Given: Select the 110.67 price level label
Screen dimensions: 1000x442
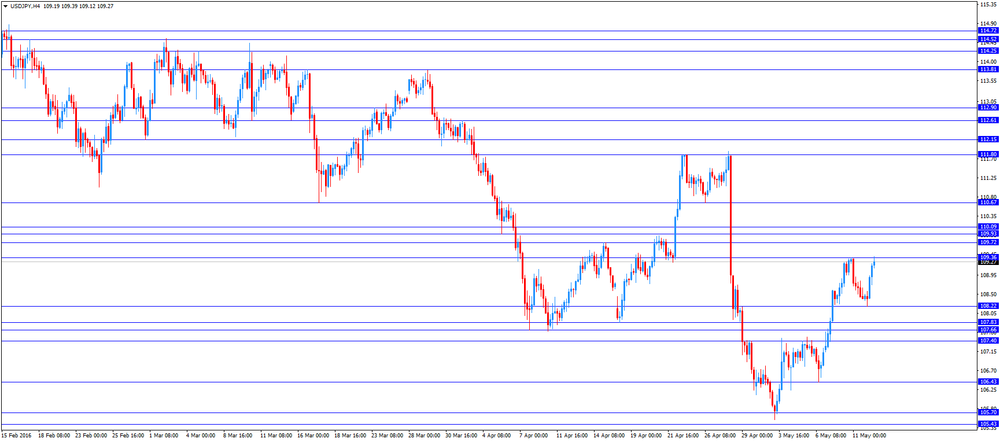Looking at the screenshot, I should [x=987, y=202].
